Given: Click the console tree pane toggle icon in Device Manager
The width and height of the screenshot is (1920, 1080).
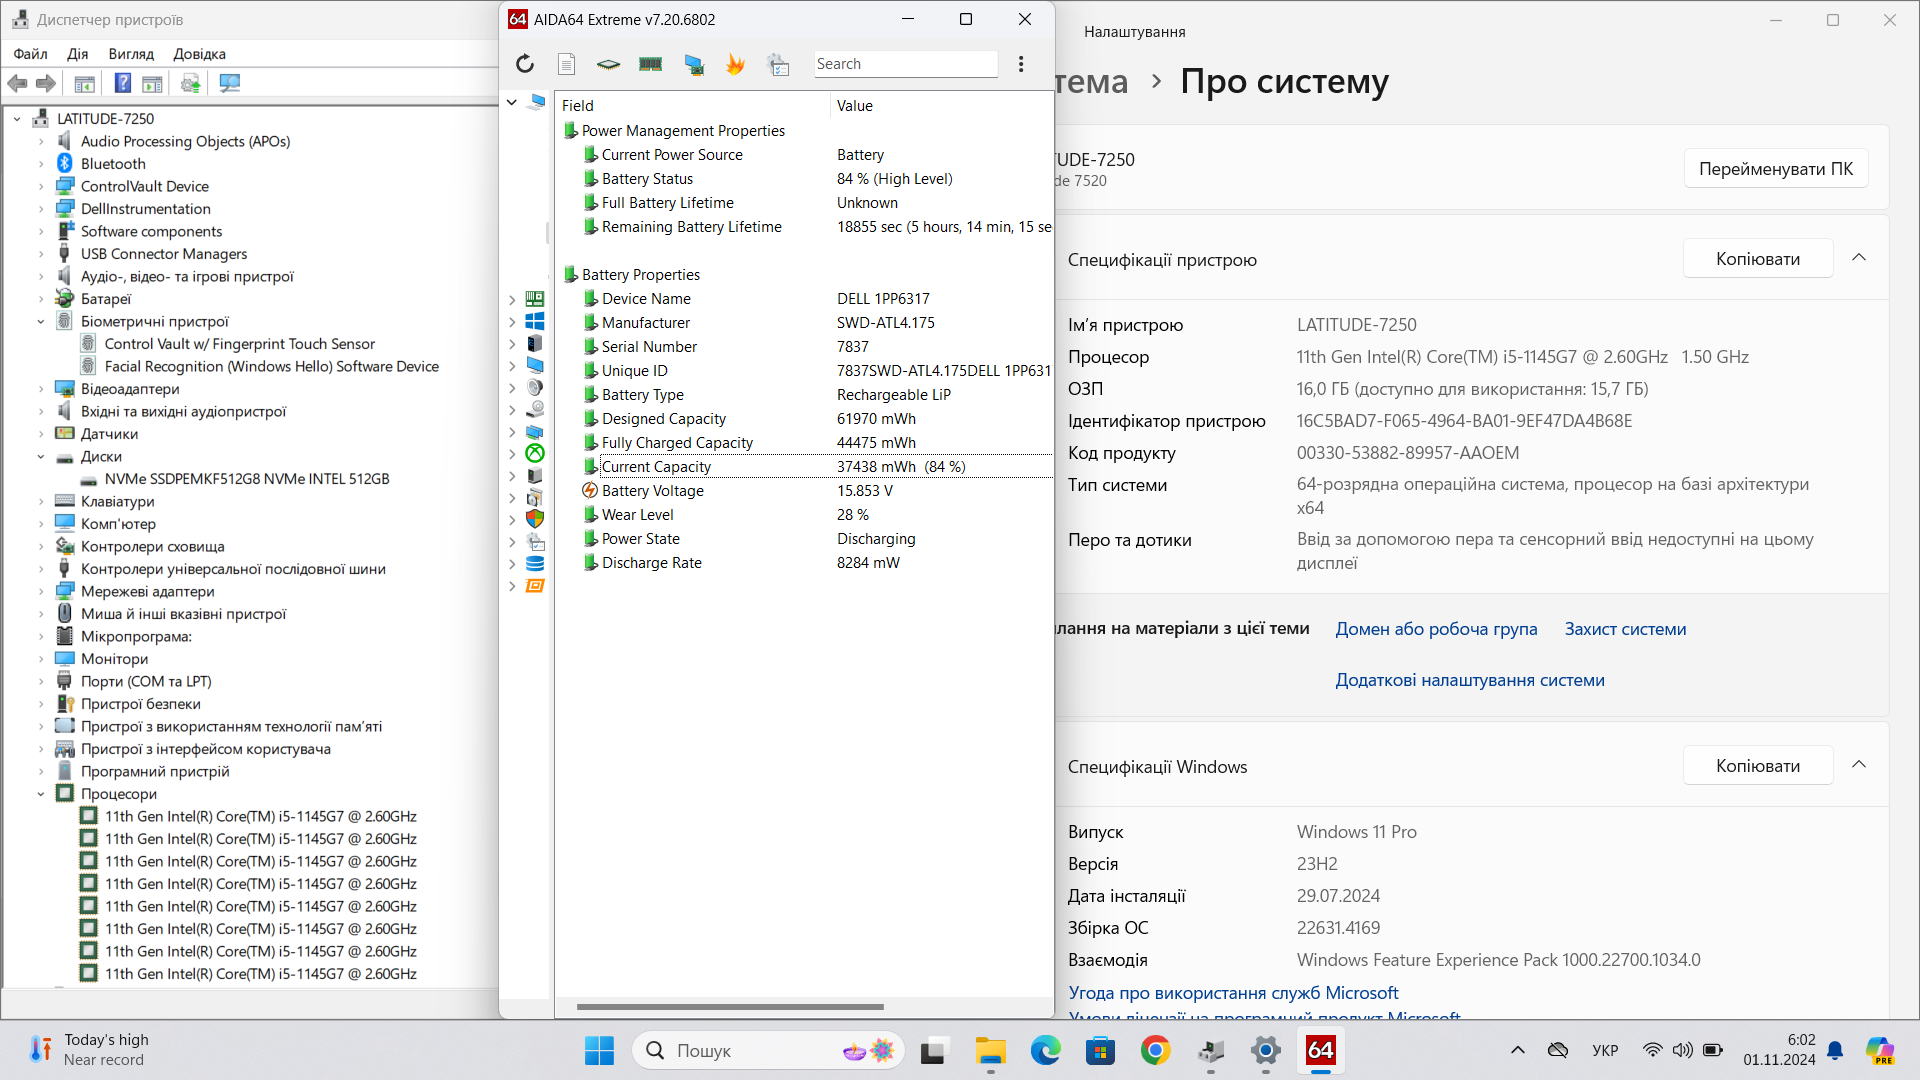Looking at the screenshot, I should [x=85, y=83].
